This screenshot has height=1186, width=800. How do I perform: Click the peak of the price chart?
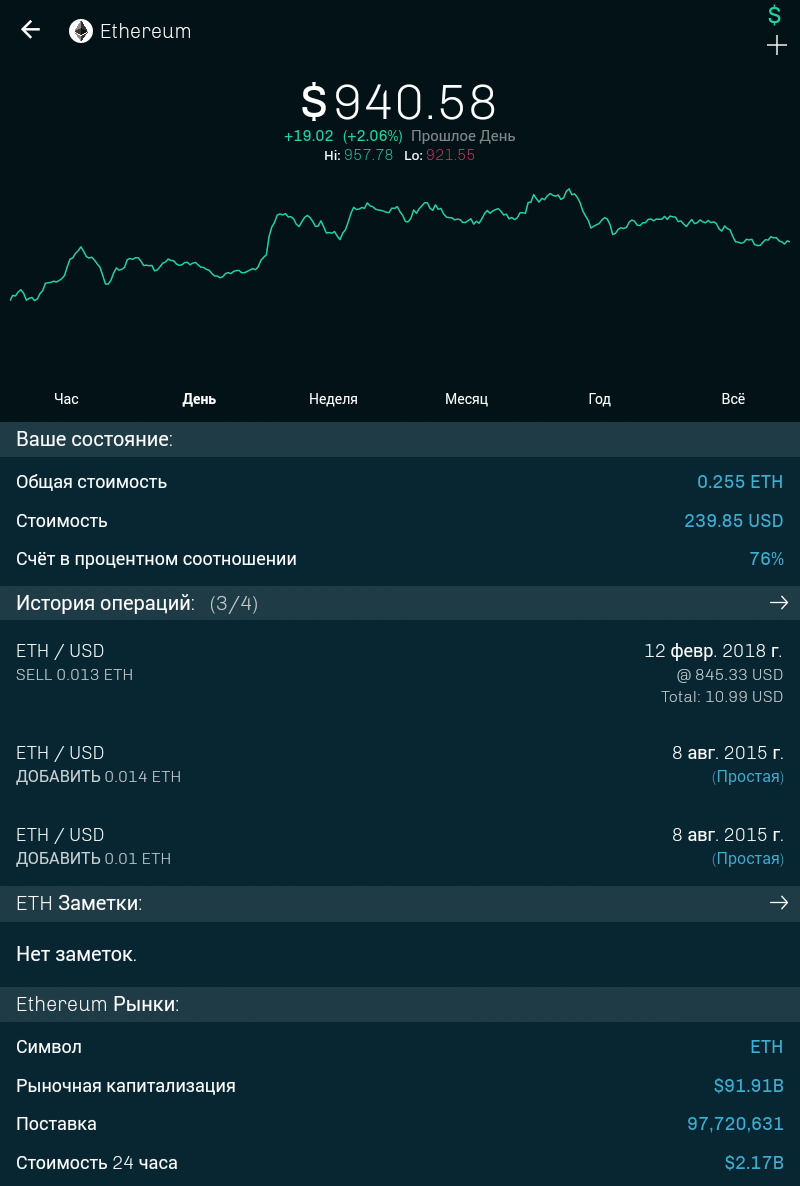click(569, 189)
